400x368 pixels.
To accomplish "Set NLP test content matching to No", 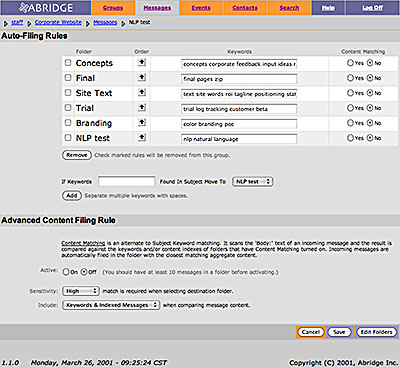I will point(370,138).
